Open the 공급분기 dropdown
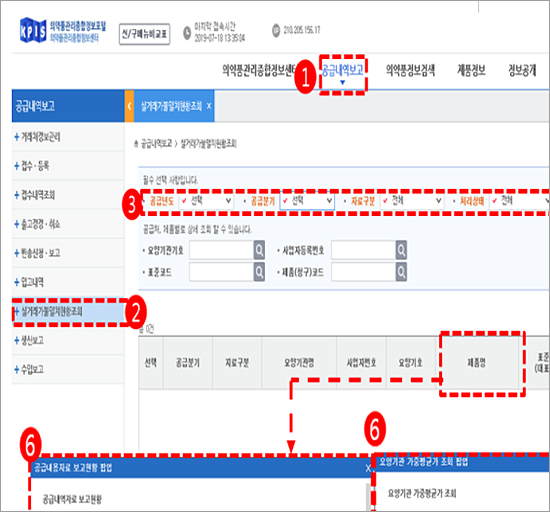This screenshot has height=512, width=550. pyautogui.click(x=307, y=201)
